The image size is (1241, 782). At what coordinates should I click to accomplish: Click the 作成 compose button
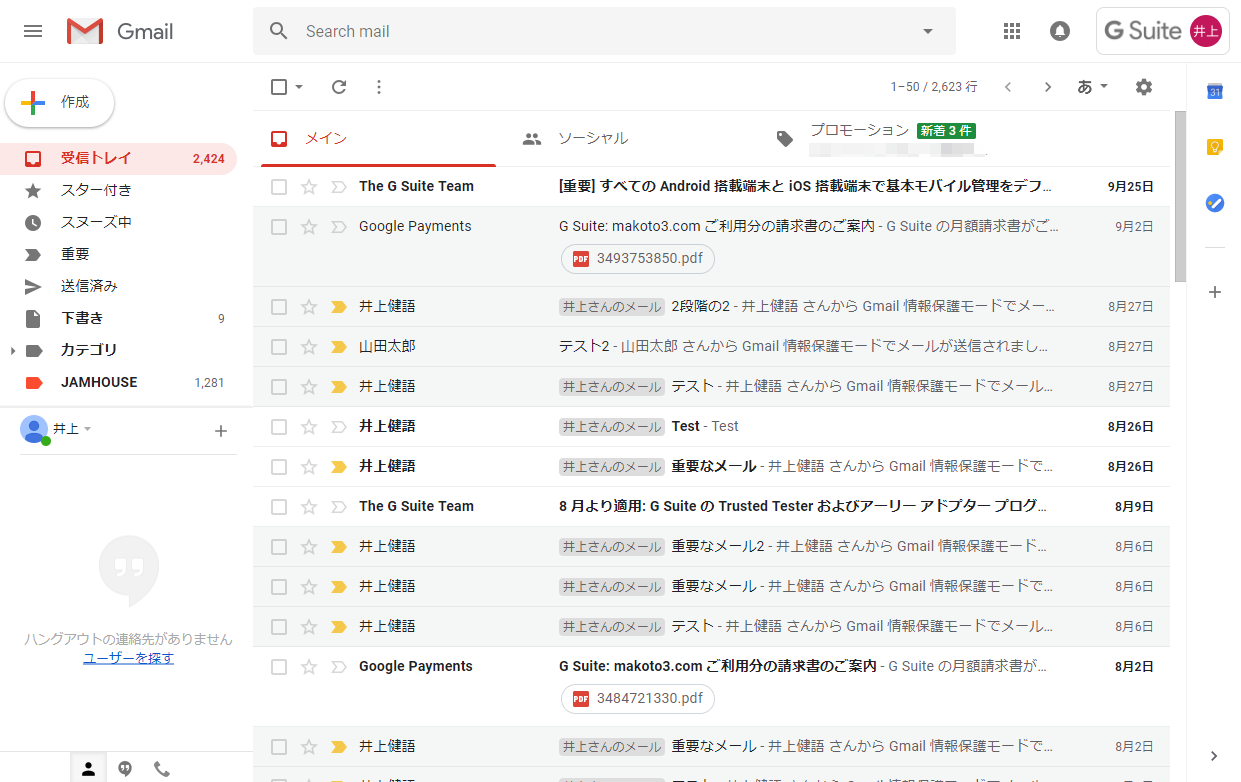60,103
